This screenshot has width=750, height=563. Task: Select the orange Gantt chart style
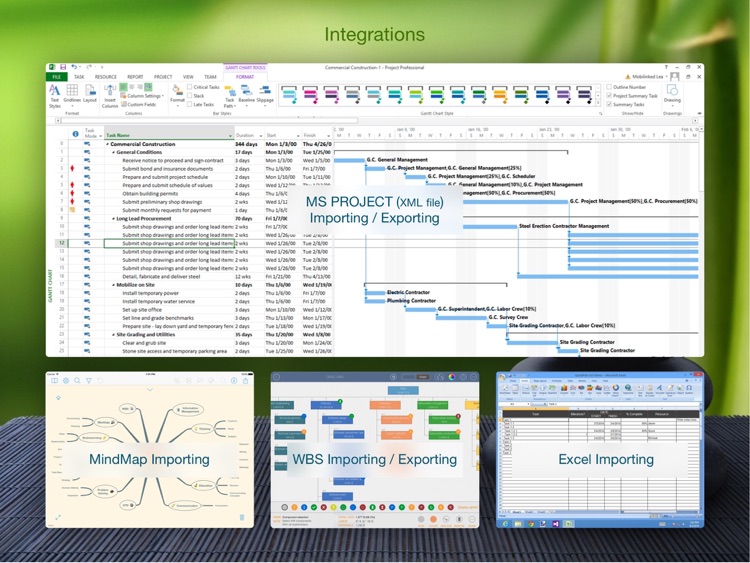pyautogui.click(x=500, y=95)
